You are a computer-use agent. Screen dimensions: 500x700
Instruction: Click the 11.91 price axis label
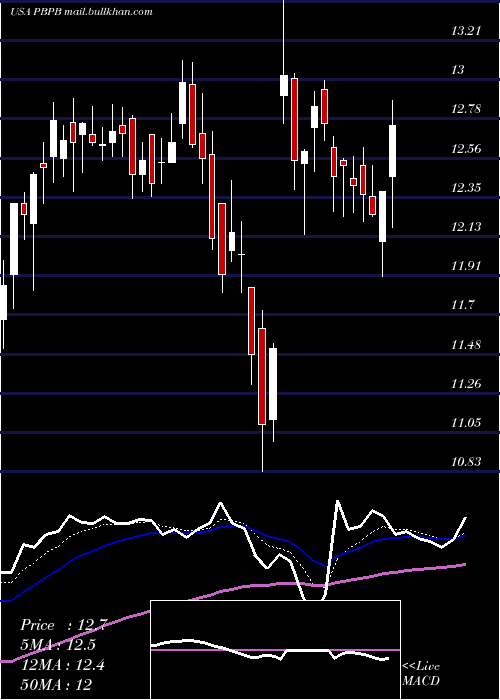(x=466, y=266)
